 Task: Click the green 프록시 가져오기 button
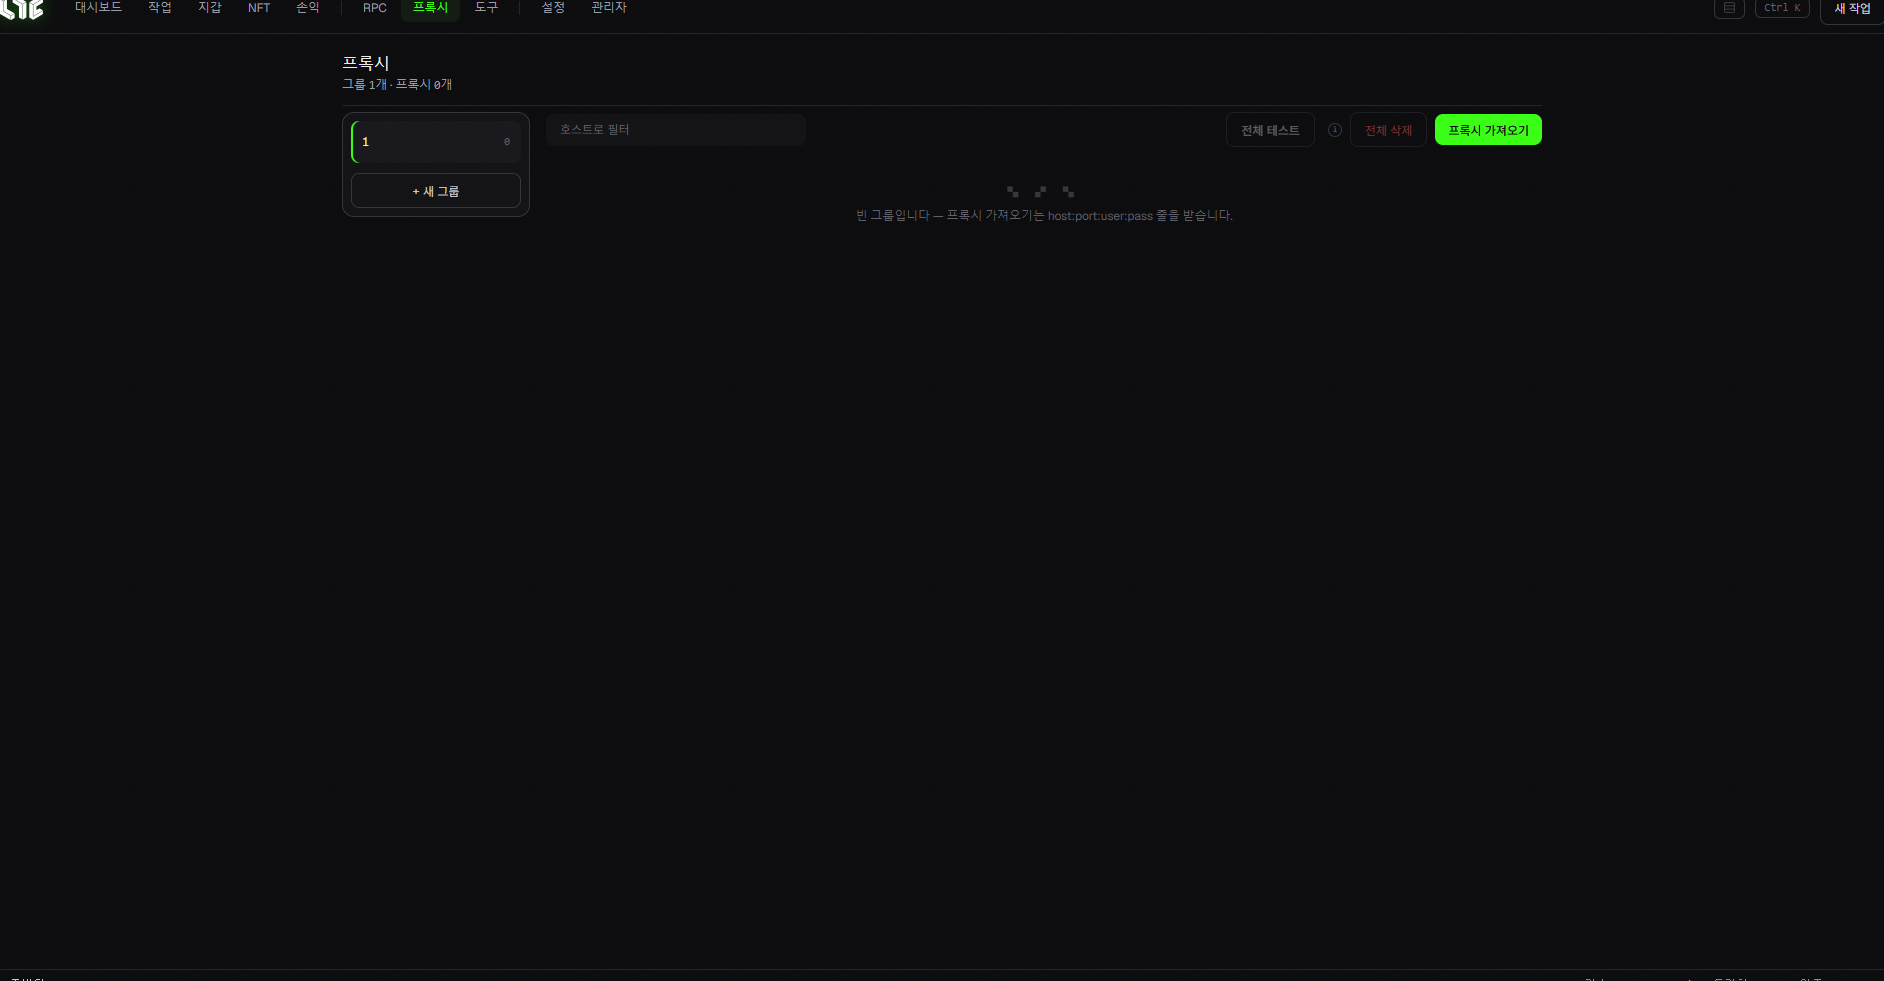pyautogui.click(x=1488, y=130)
